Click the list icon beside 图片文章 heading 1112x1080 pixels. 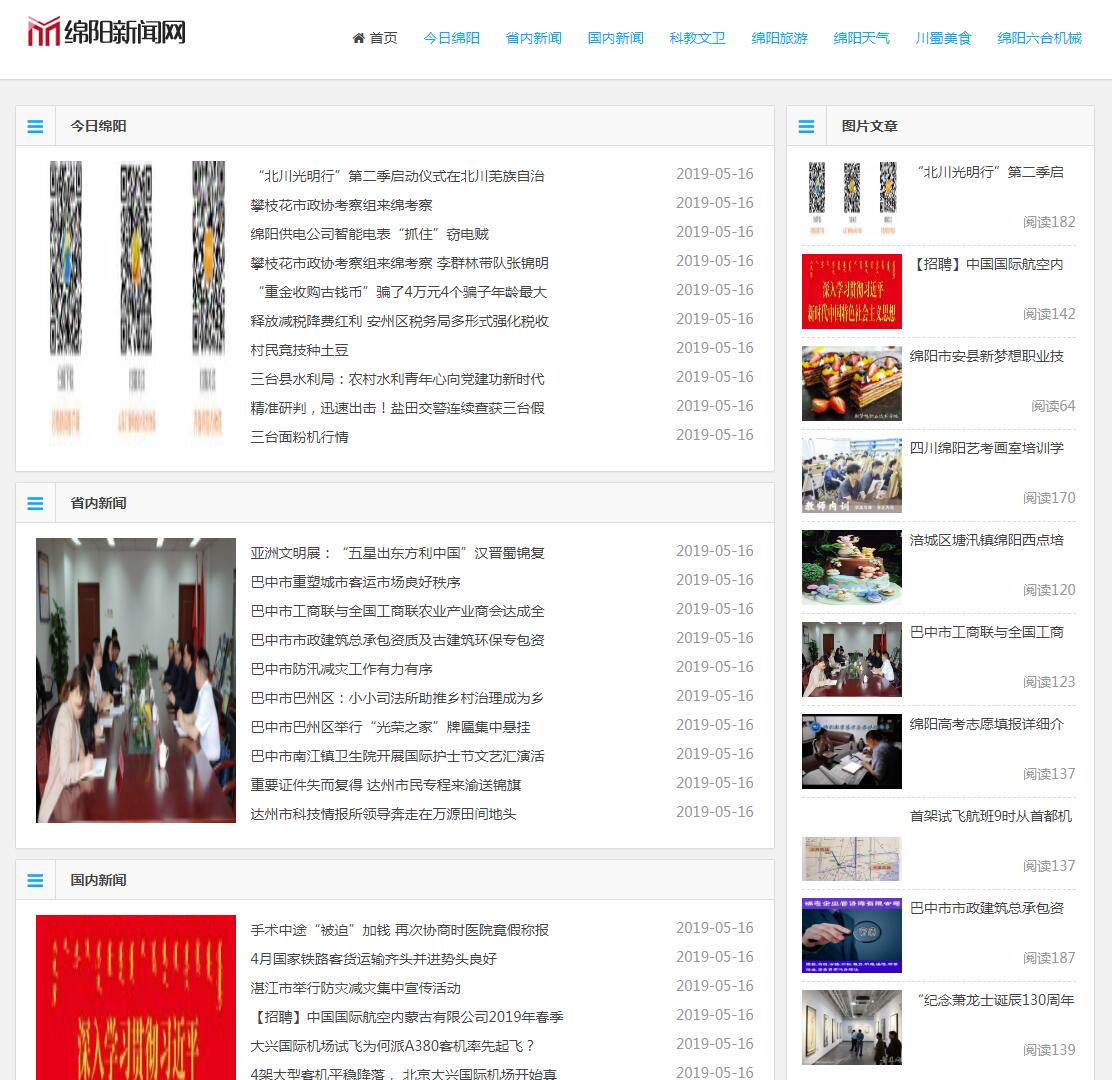point(806,126)
